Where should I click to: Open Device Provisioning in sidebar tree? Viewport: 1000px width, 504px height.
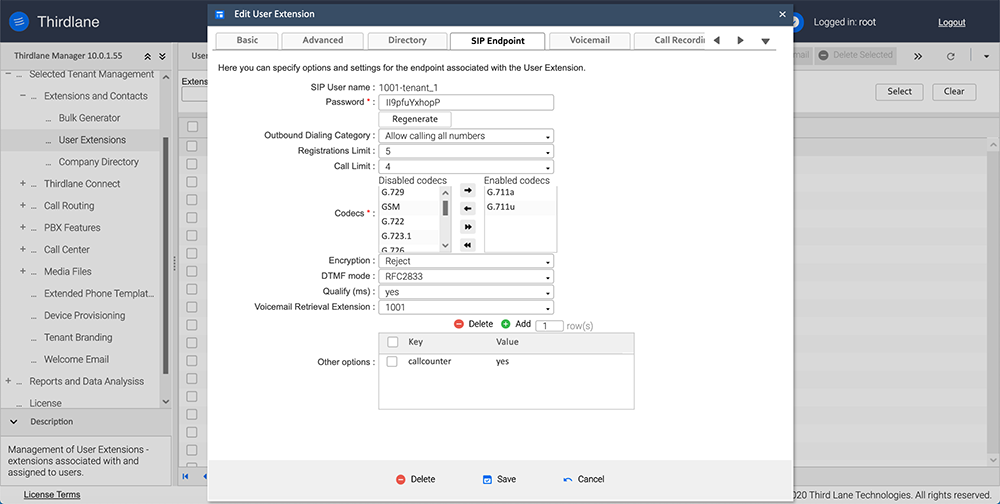click(x=84, y=316)
